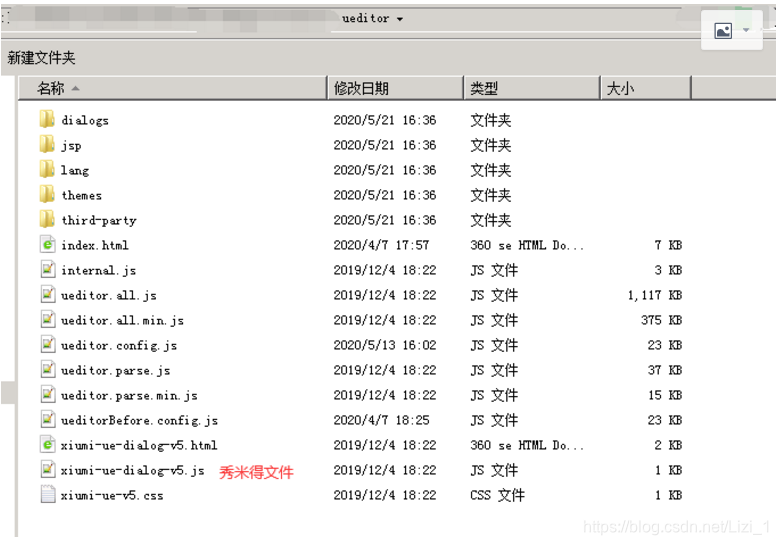Select the ueditor.all.min.js file icon
The width and height of the screenshot is (778, 545).
(x=48, y=320)
